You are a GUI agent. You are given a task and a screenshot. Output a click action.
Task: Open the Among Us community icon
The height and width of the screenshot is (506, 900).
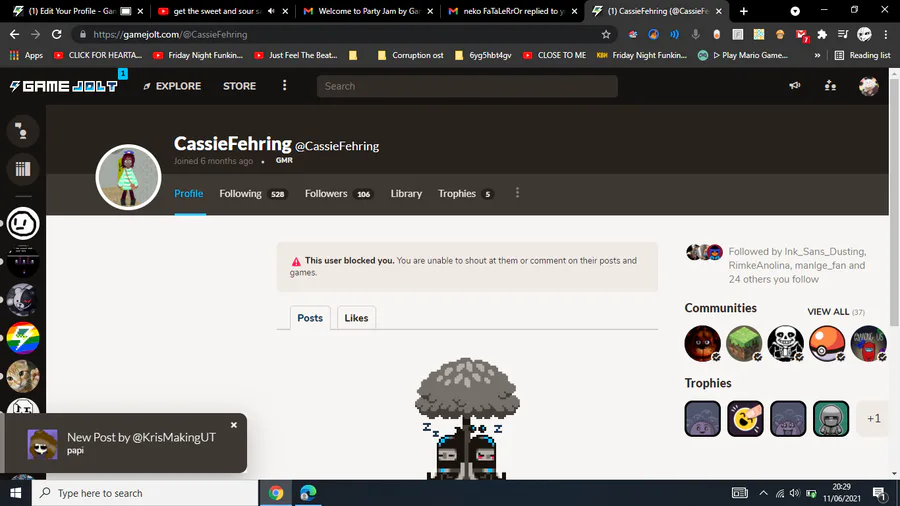(869, 343)
